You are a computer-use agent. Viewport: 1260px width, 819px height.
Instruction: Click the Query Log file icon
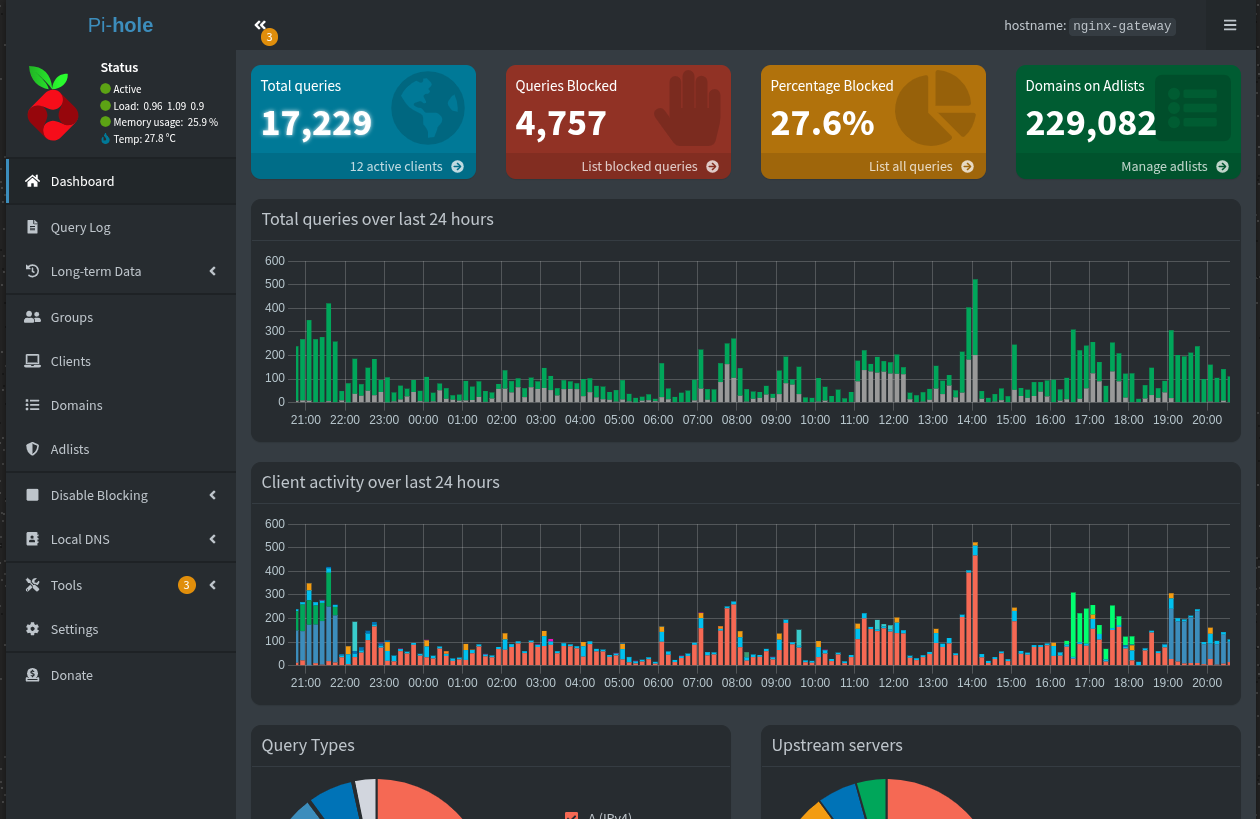pos(32,227)
